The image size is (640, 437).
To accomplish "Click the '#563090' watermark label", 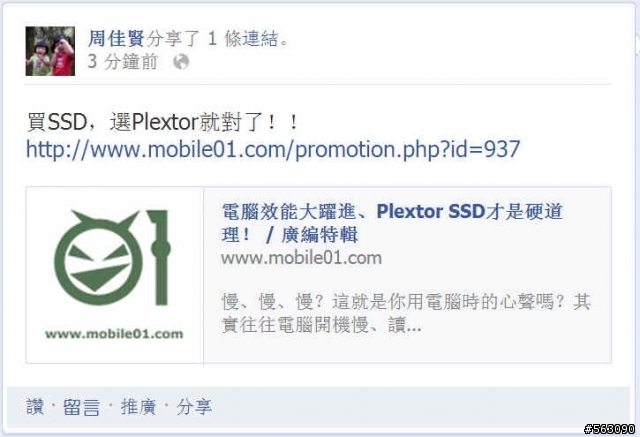I will point(610,429).
